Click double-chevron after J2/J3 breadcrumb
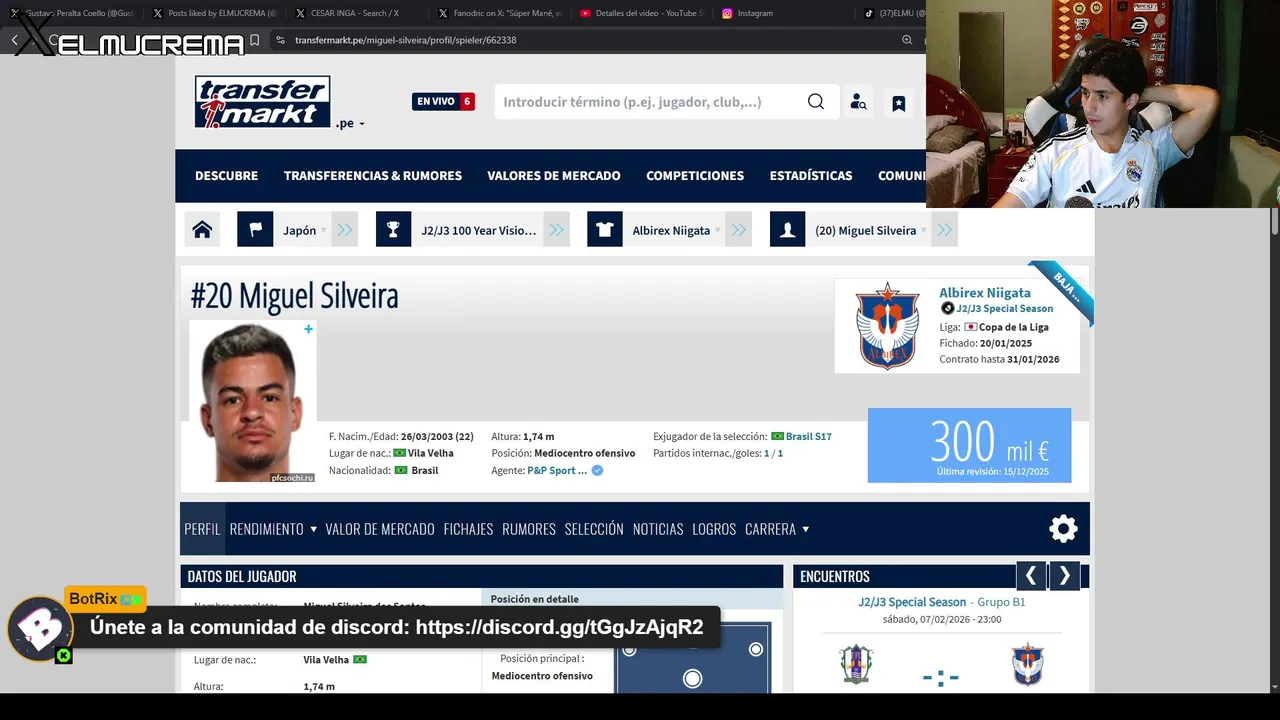The width and height of the screenshot is (1280, 720). click(557, 230)
